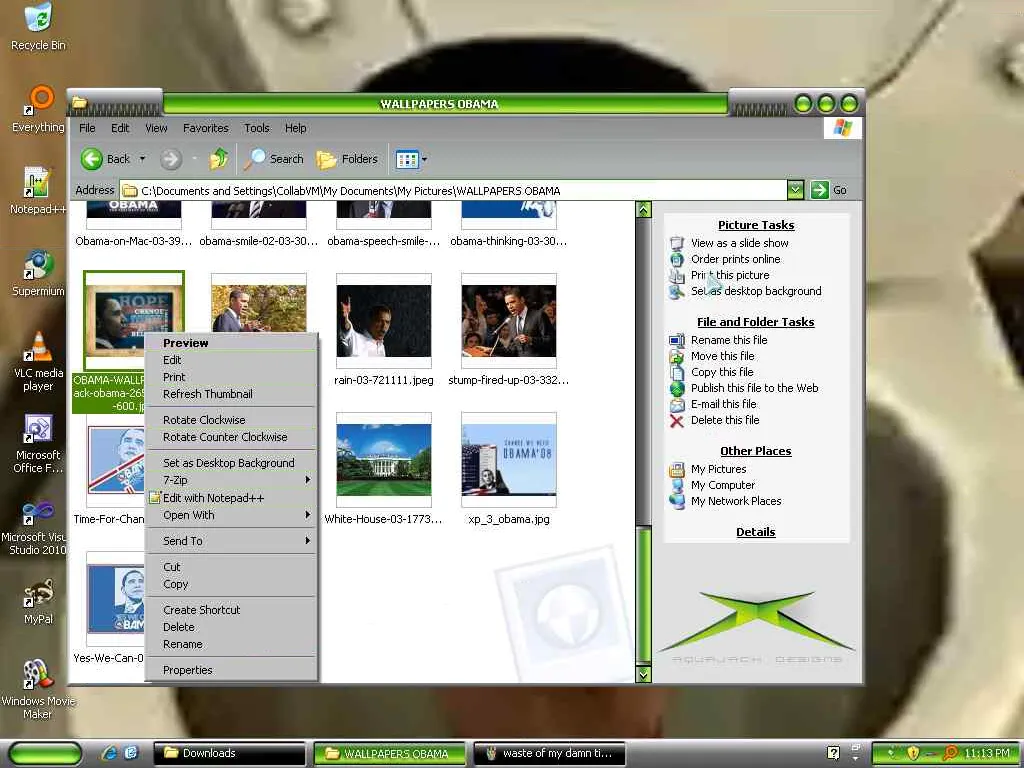
Task: Collapse the File and Folder Tasks section
Action: click(x=756, y=322)
